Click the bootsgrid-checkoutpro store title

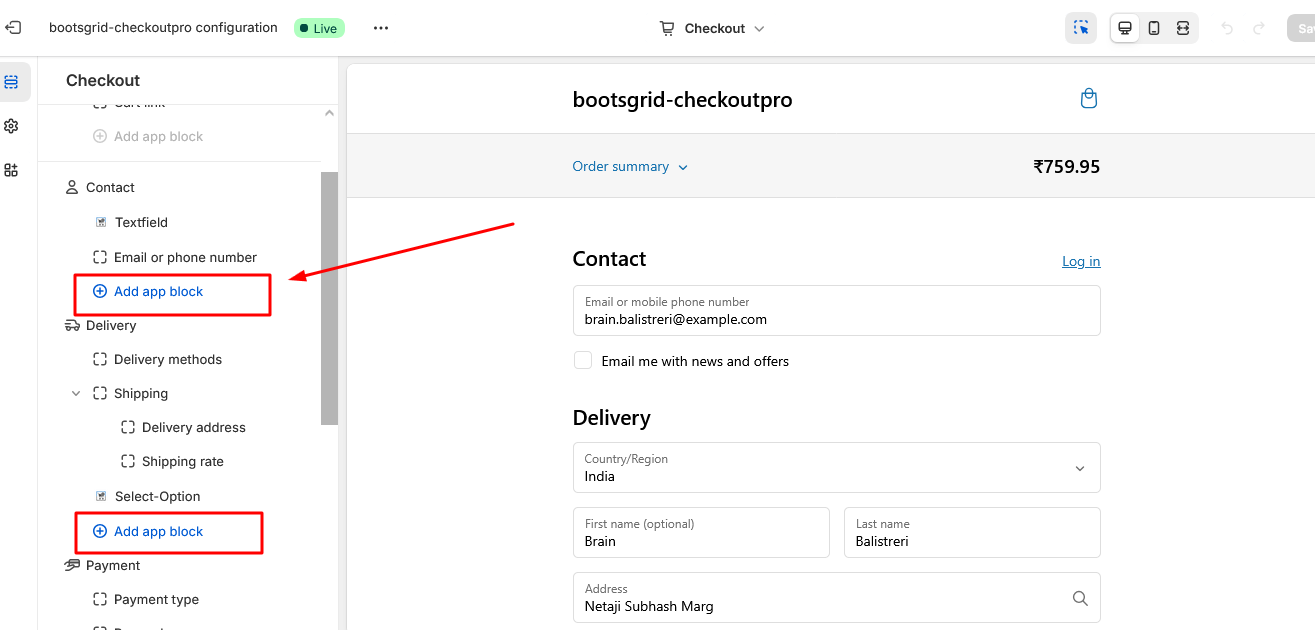click(x=682, y=100)
